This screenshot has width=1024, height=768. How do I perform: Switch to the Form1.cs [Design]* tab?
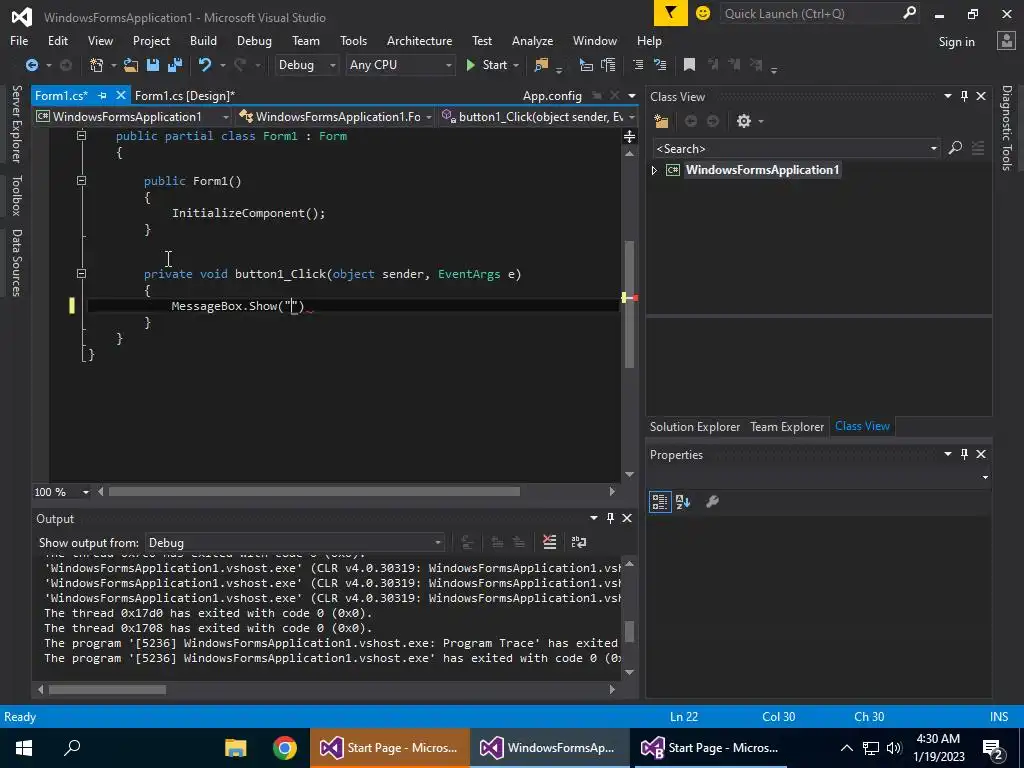[185, 95]
